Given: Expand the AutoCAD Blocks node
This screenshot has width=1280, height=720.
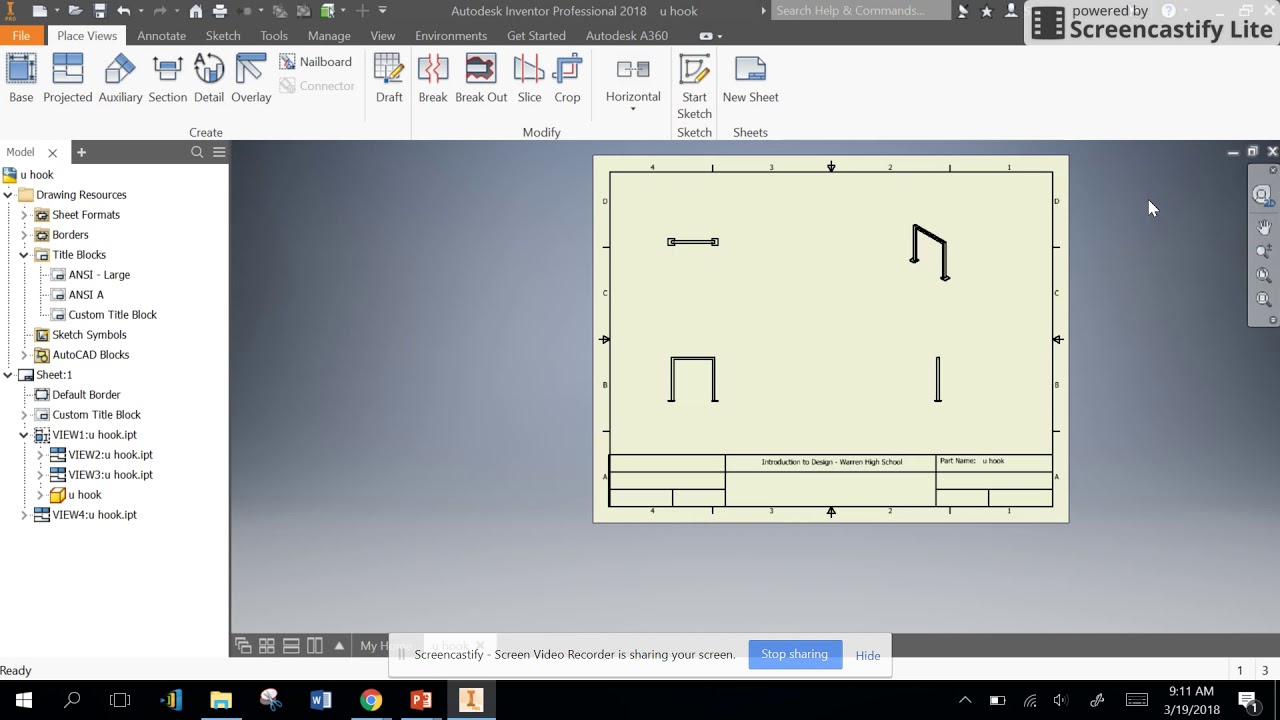Looking at the screenshot, I should pyautogui.click(x=24, y=355).
